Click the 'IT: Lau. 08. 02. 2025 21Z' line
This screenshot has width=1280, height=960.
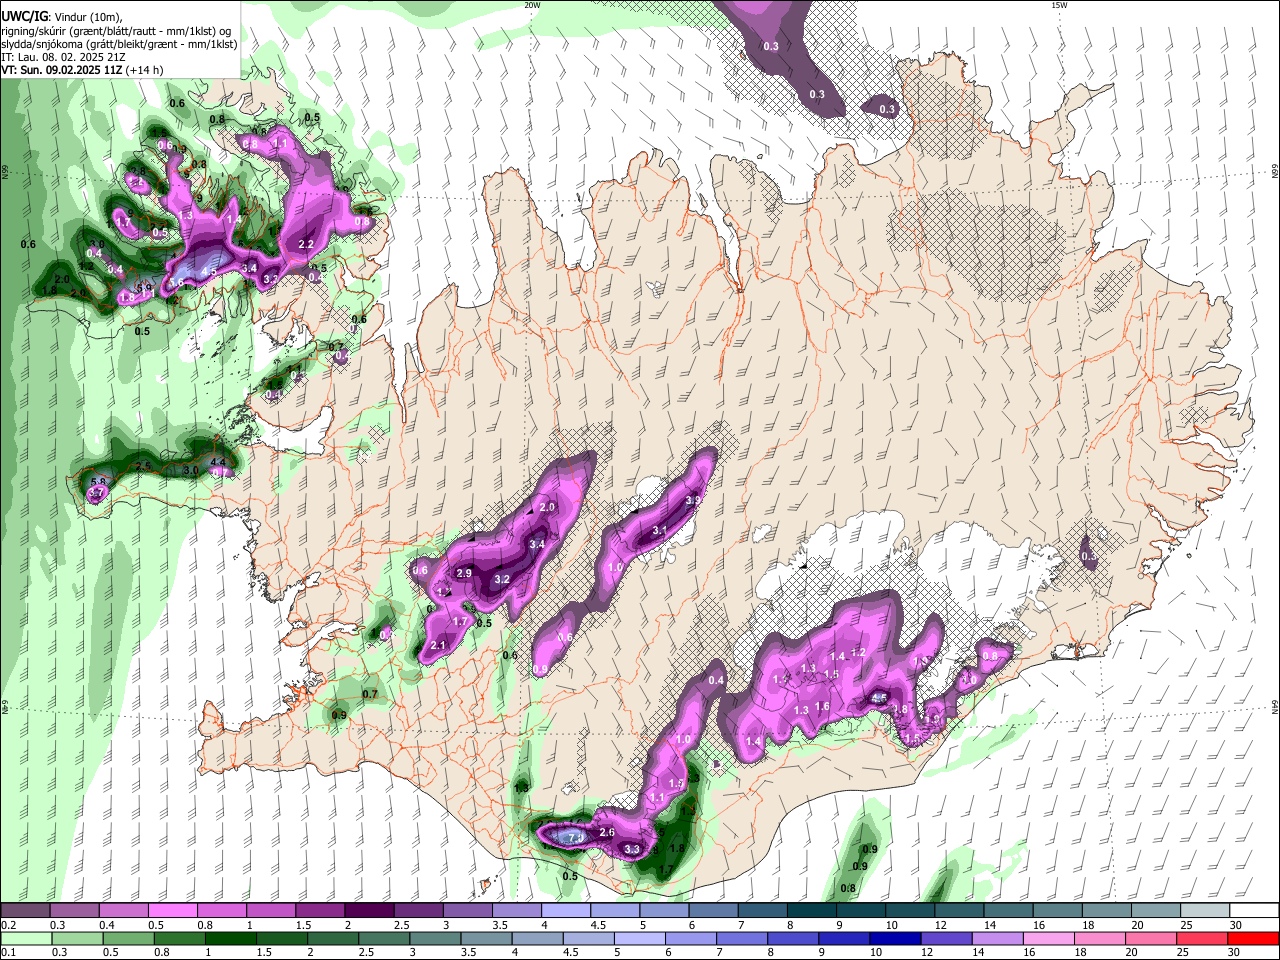tap(65, 57)
